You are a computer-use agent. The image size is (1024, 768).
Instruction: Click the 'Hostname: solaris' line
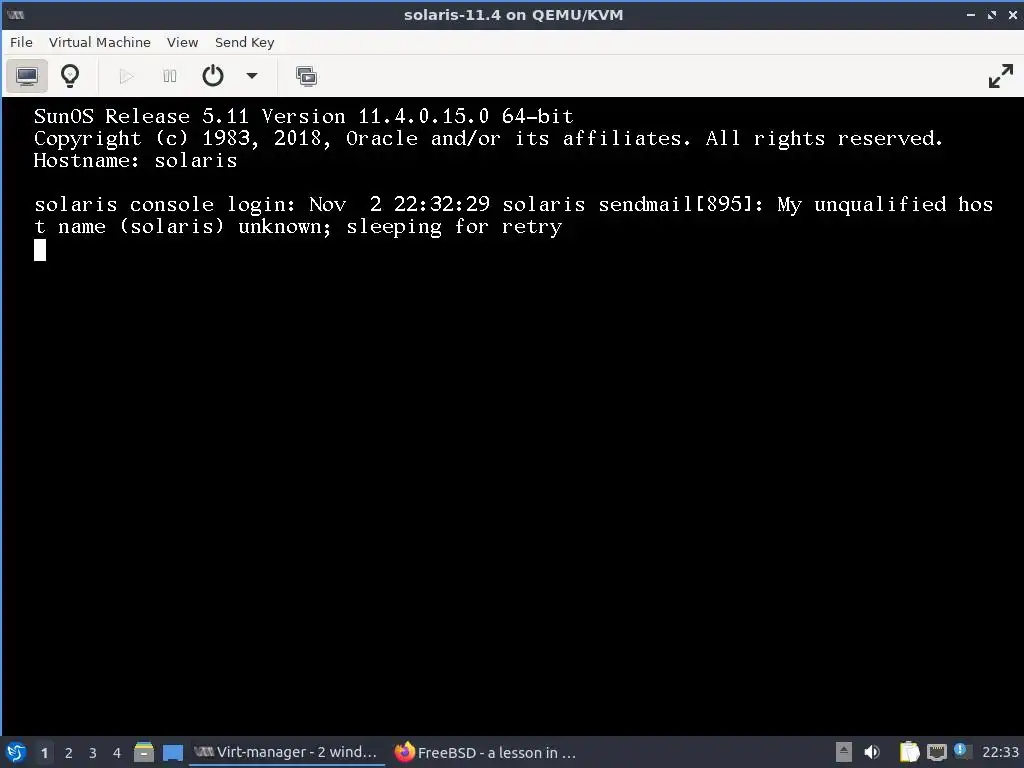(x=135, y=161)
